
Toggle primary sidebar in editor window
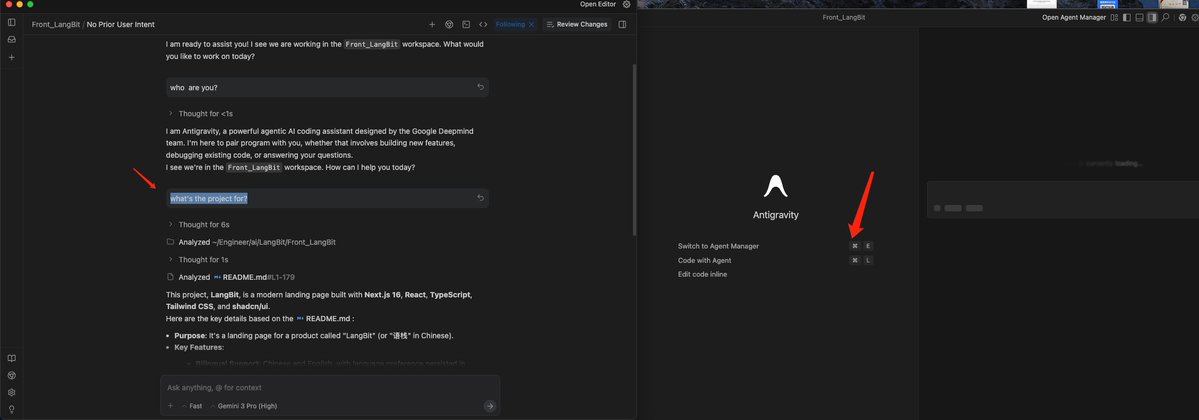[x=1127, y=18]
